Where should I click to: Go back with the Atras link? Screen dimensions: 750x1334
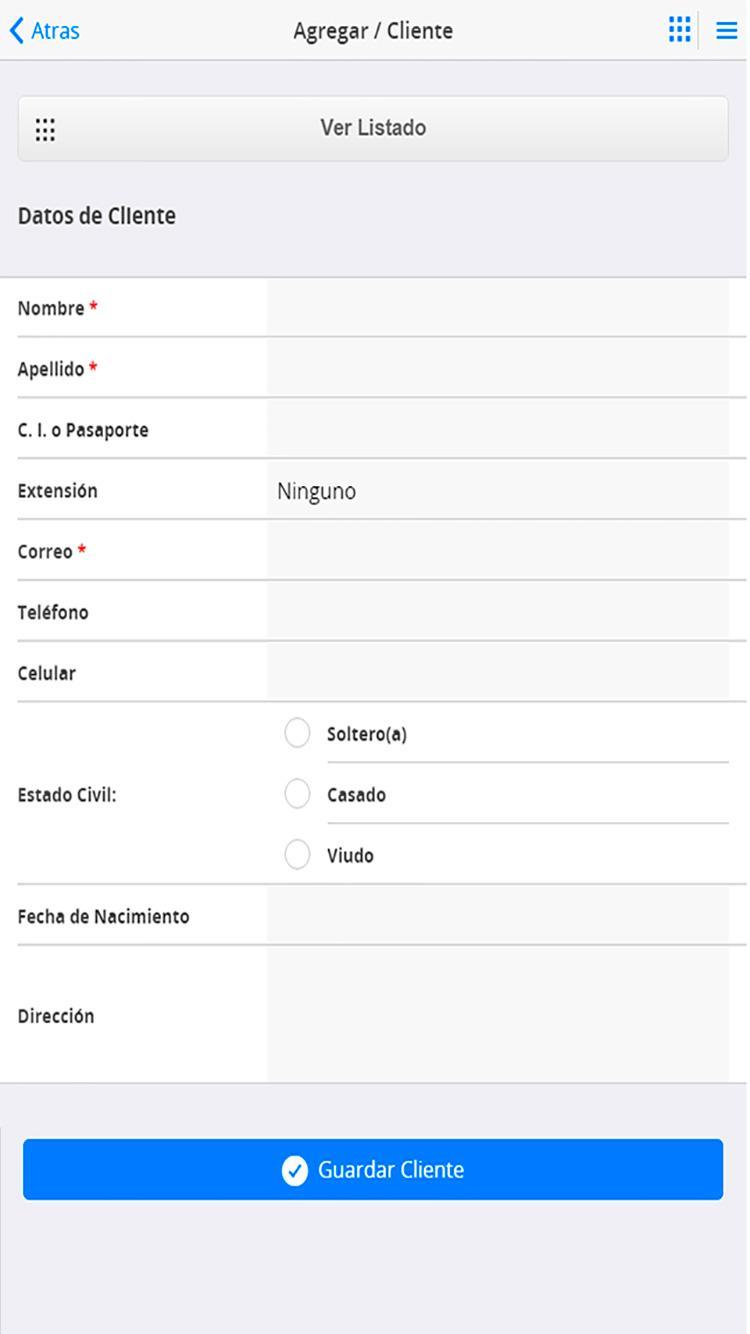click(45, 31)
